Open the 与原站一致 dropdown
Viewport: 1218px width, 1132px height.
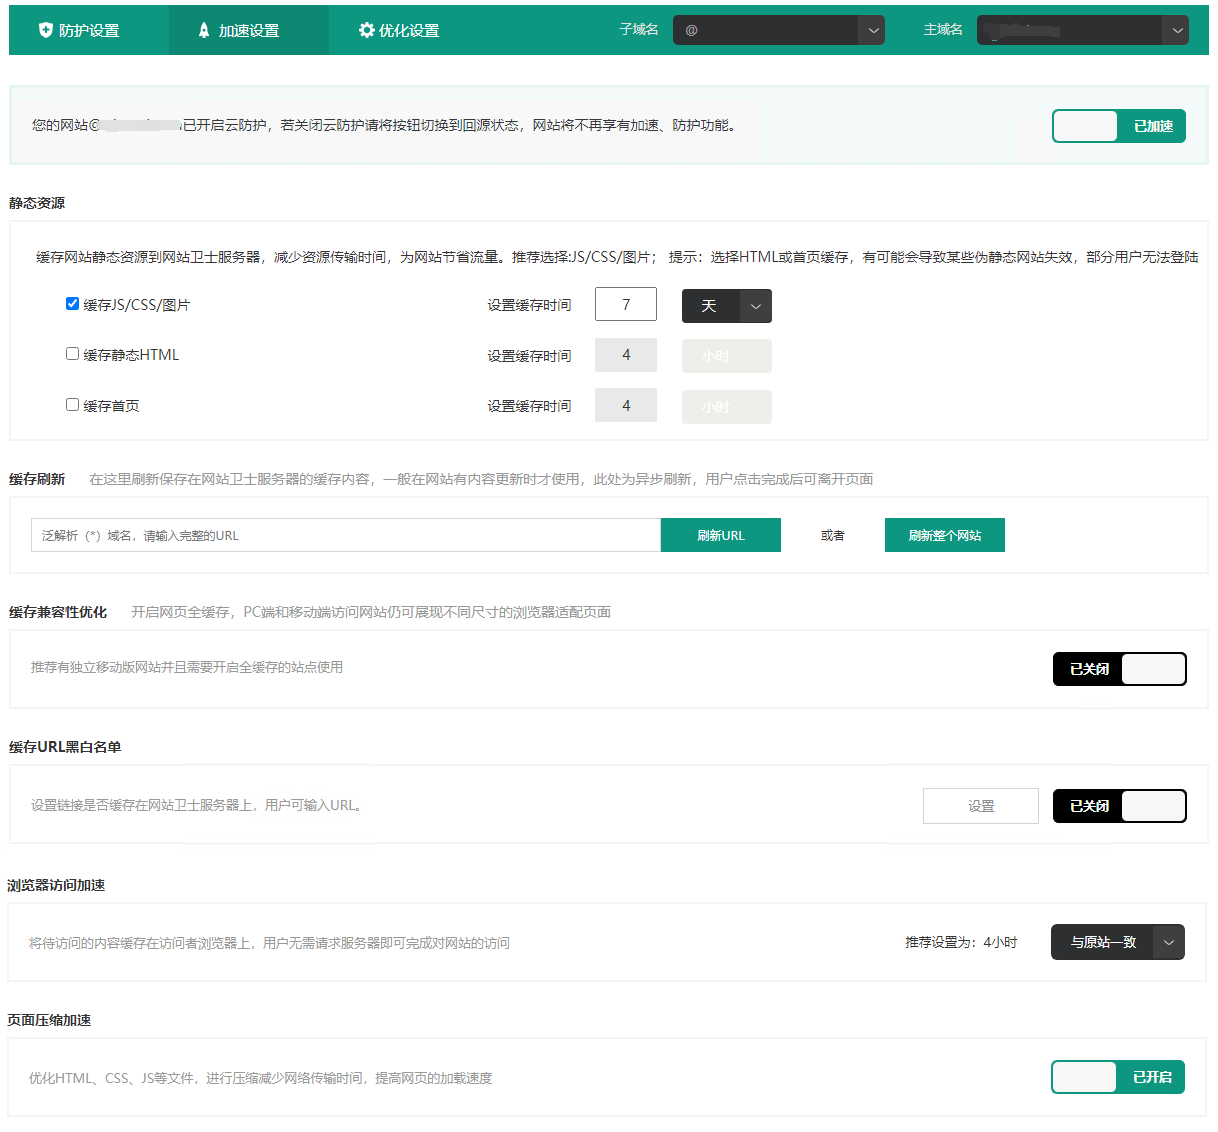tap(1118, 942)
